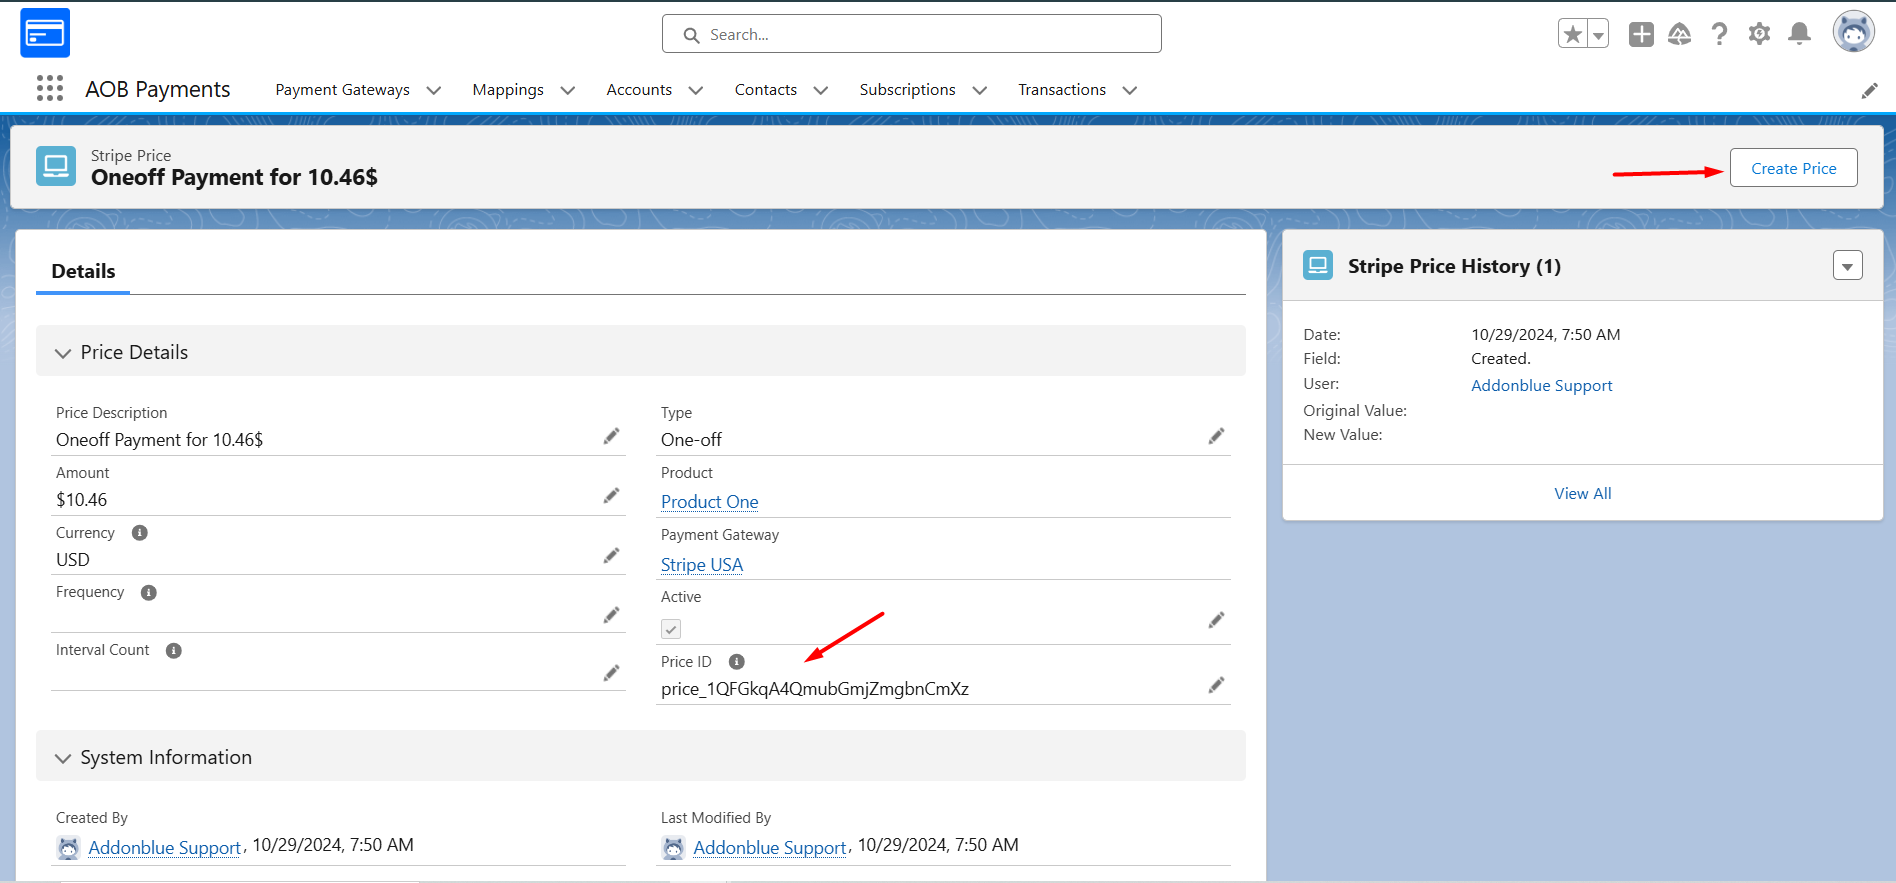This screenshot has width=1896, height=883.
Task: Show the Currency info tooltip icon
Action: pyautogui.click(x=140, y=533)
